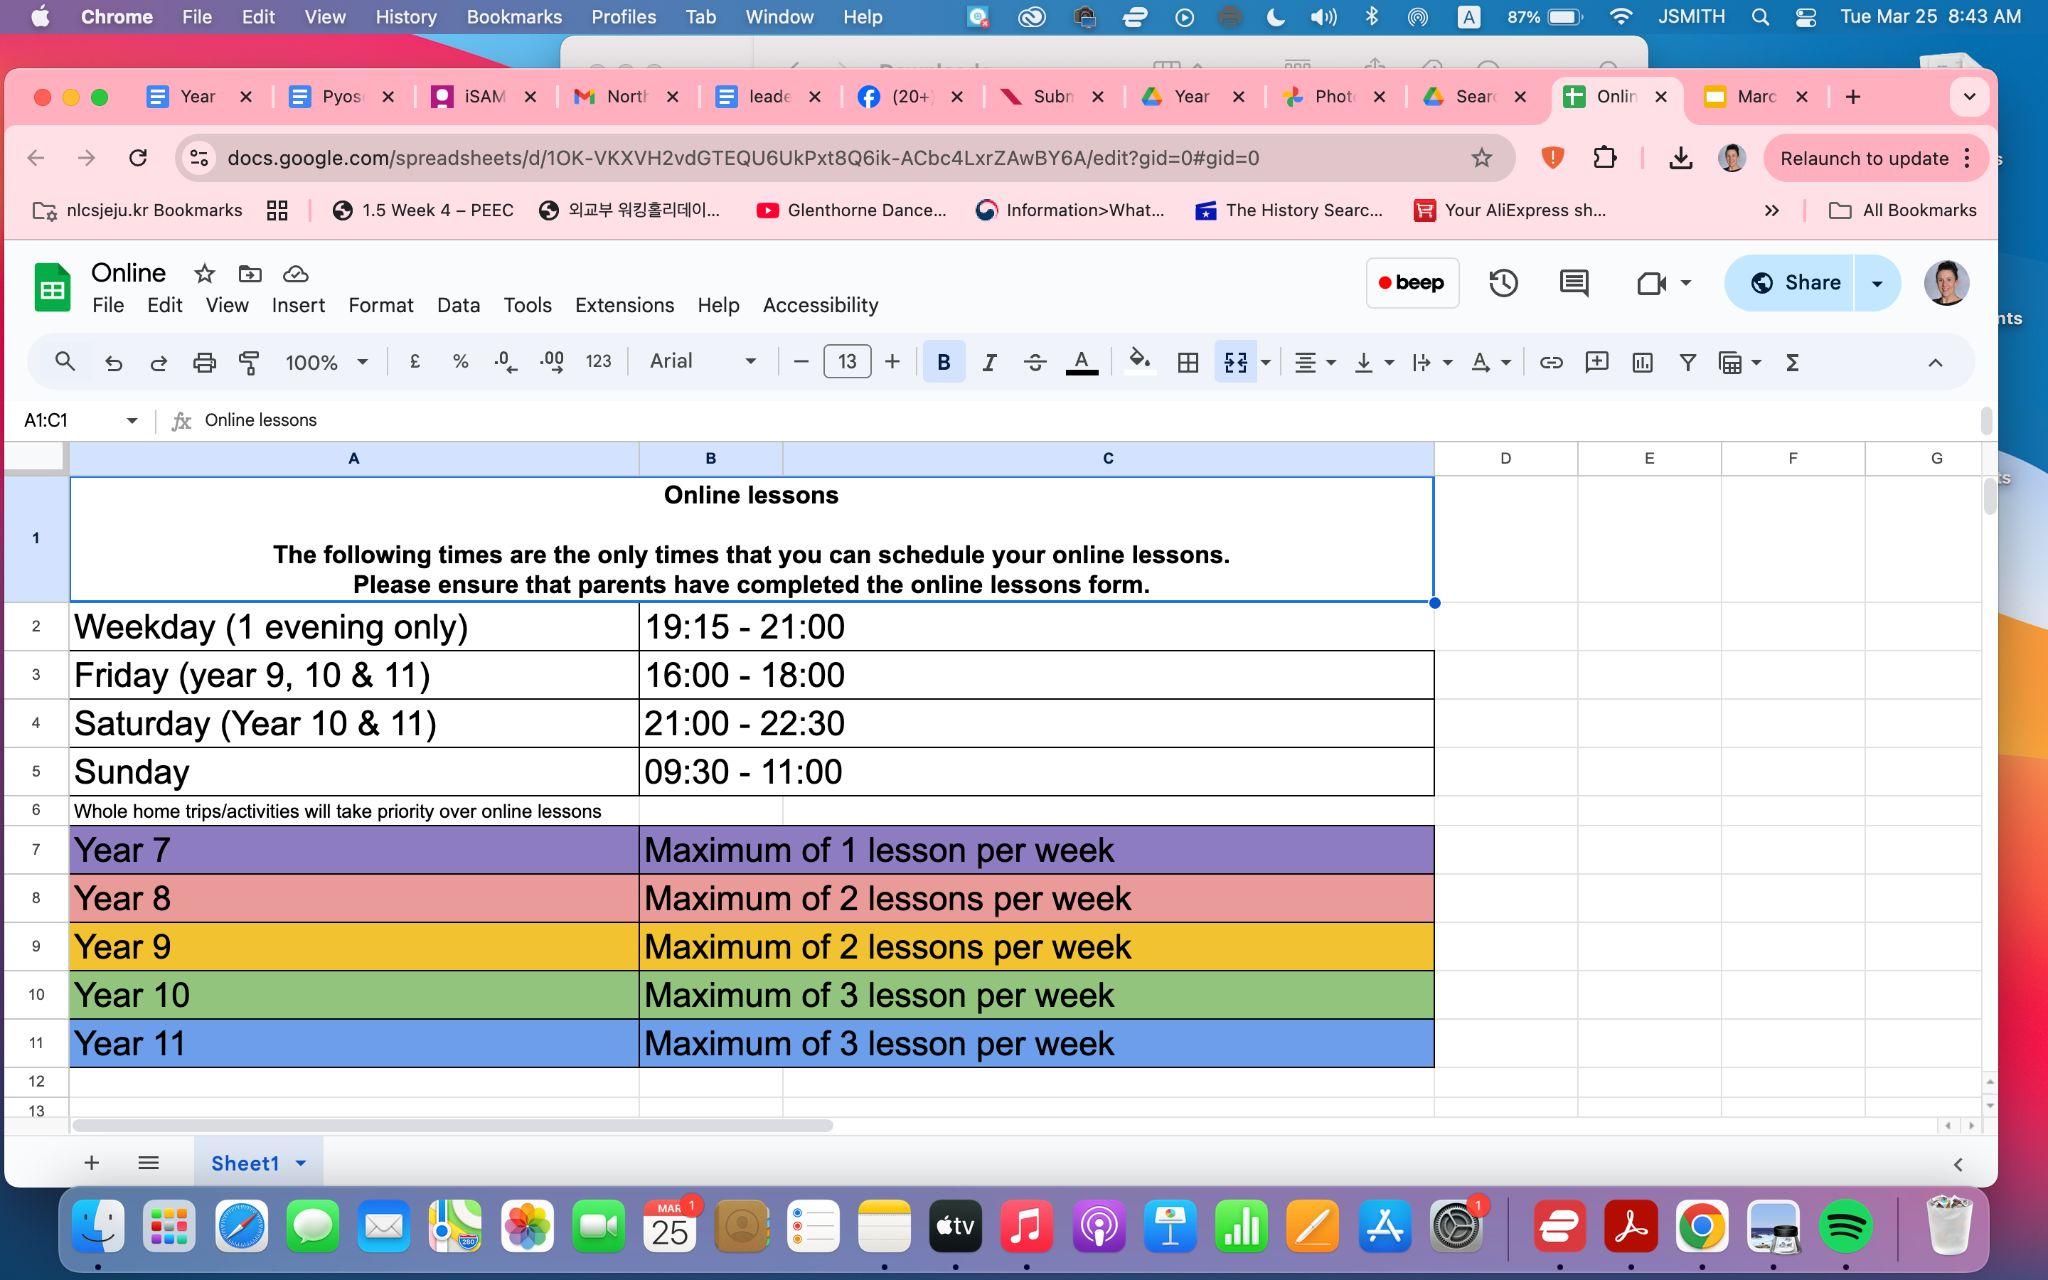Click the insert chart icon

point(1642,362)
